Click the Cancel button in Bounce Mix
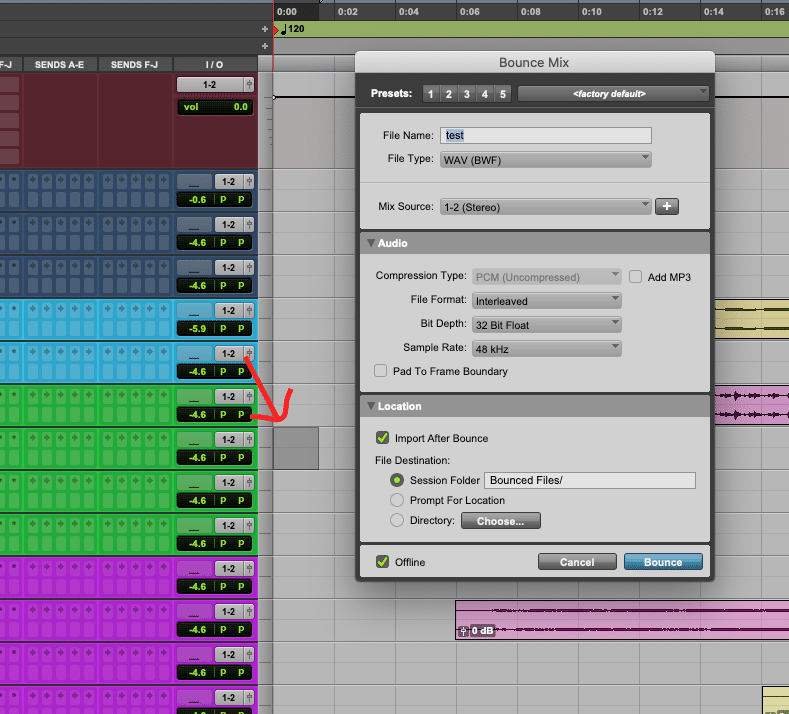This screenshot has height=714, width=789. pyautogui.click(x=577, y=562)
